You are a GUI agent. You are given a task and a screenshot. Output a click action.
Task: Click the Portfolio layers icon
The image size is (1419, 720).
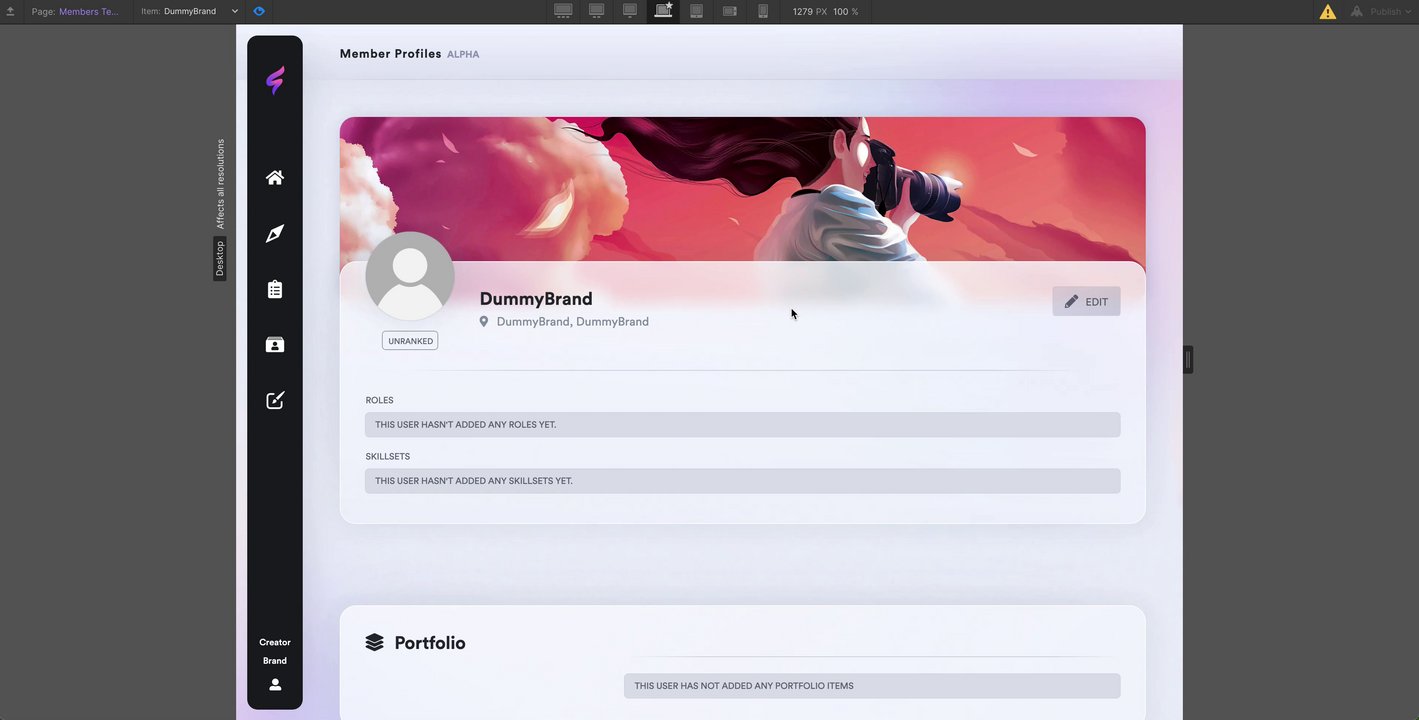coord(374,642)
